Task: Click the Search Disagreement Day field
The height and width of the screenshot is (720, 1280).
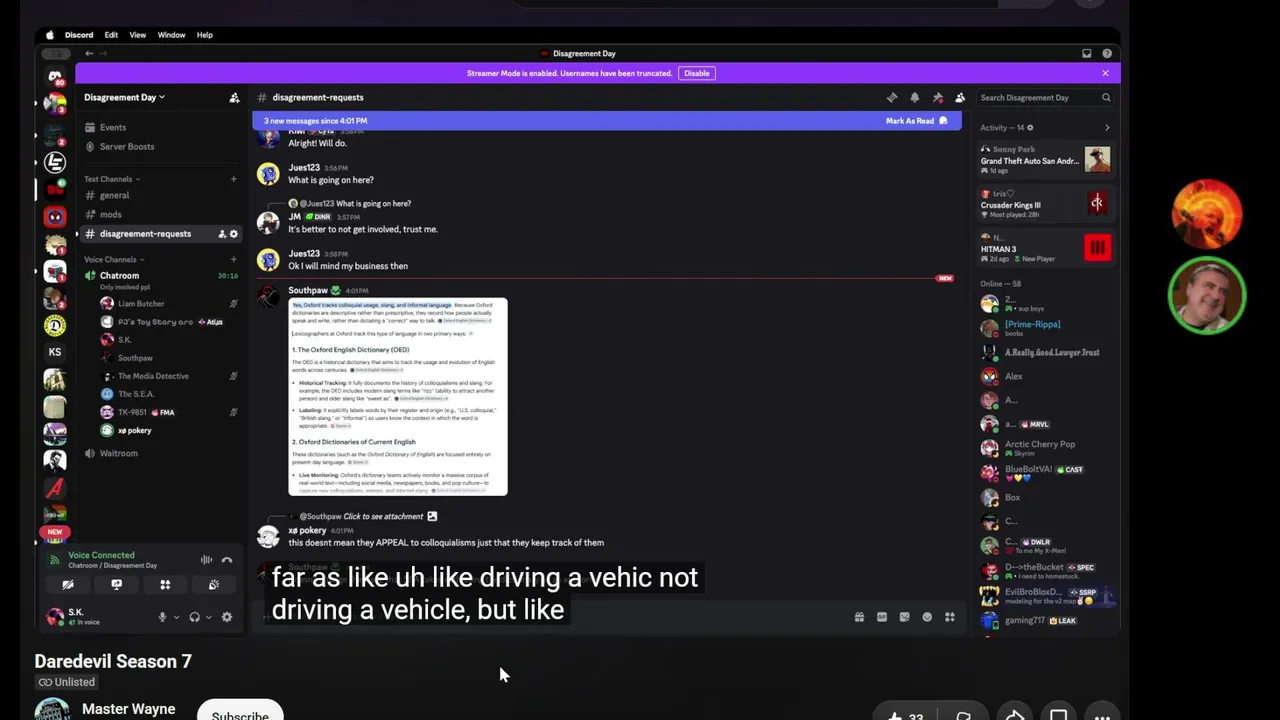Action: [x=1044, y=98]
